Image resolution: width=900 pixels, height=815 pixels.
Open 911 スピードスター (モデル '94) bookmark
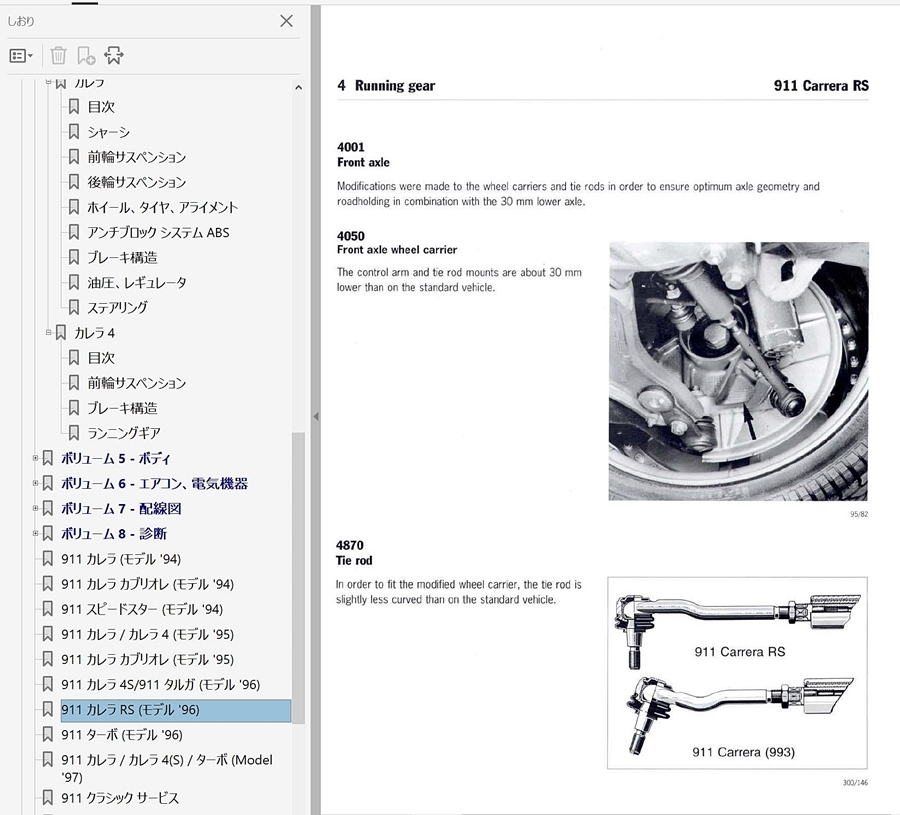142,609
